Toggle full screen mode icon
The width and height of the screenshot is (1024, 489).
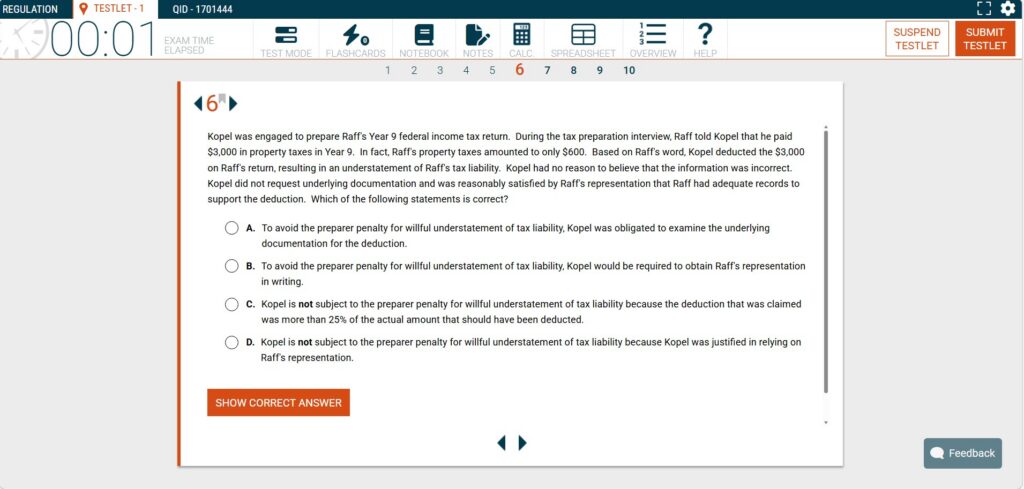(984, 8)
